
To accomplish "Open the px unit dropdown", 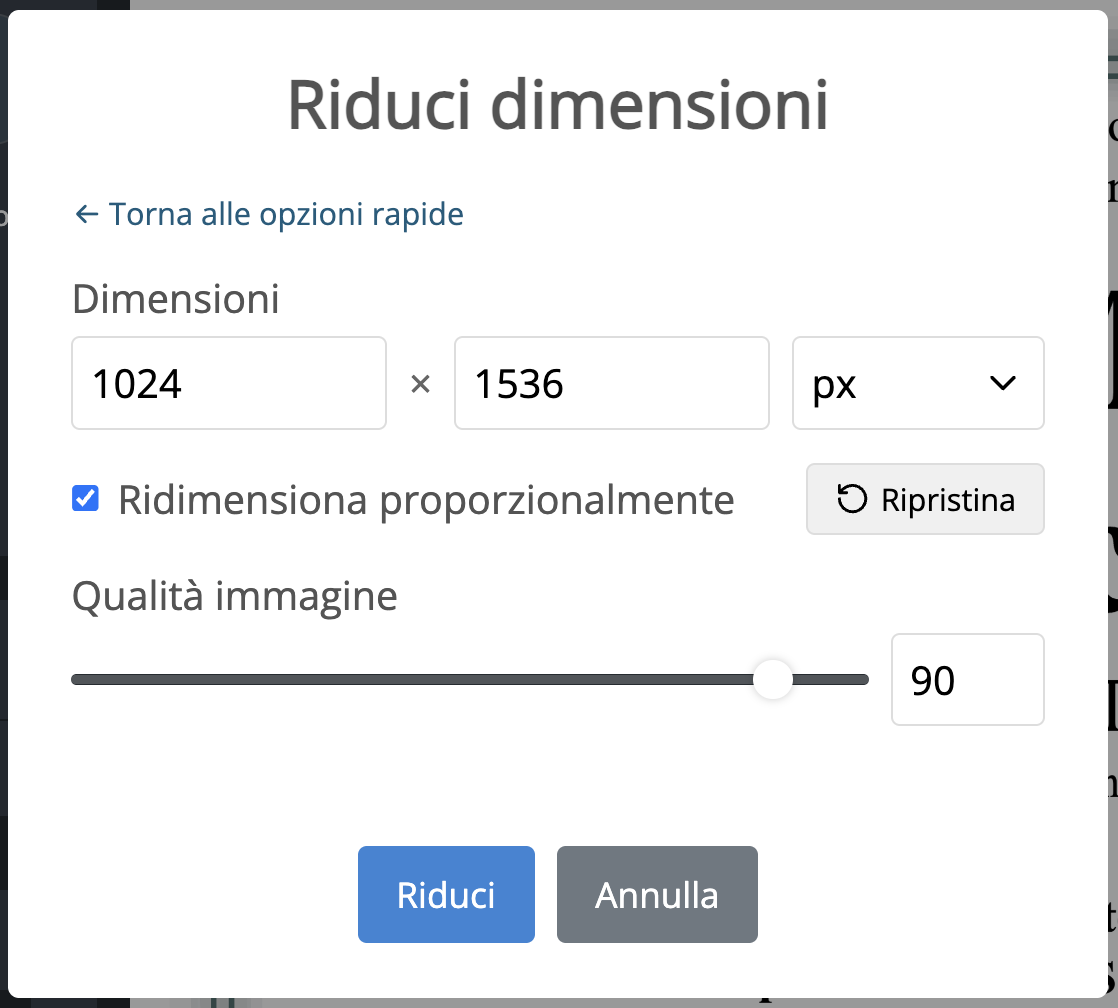I will click(x=917, y=383).
